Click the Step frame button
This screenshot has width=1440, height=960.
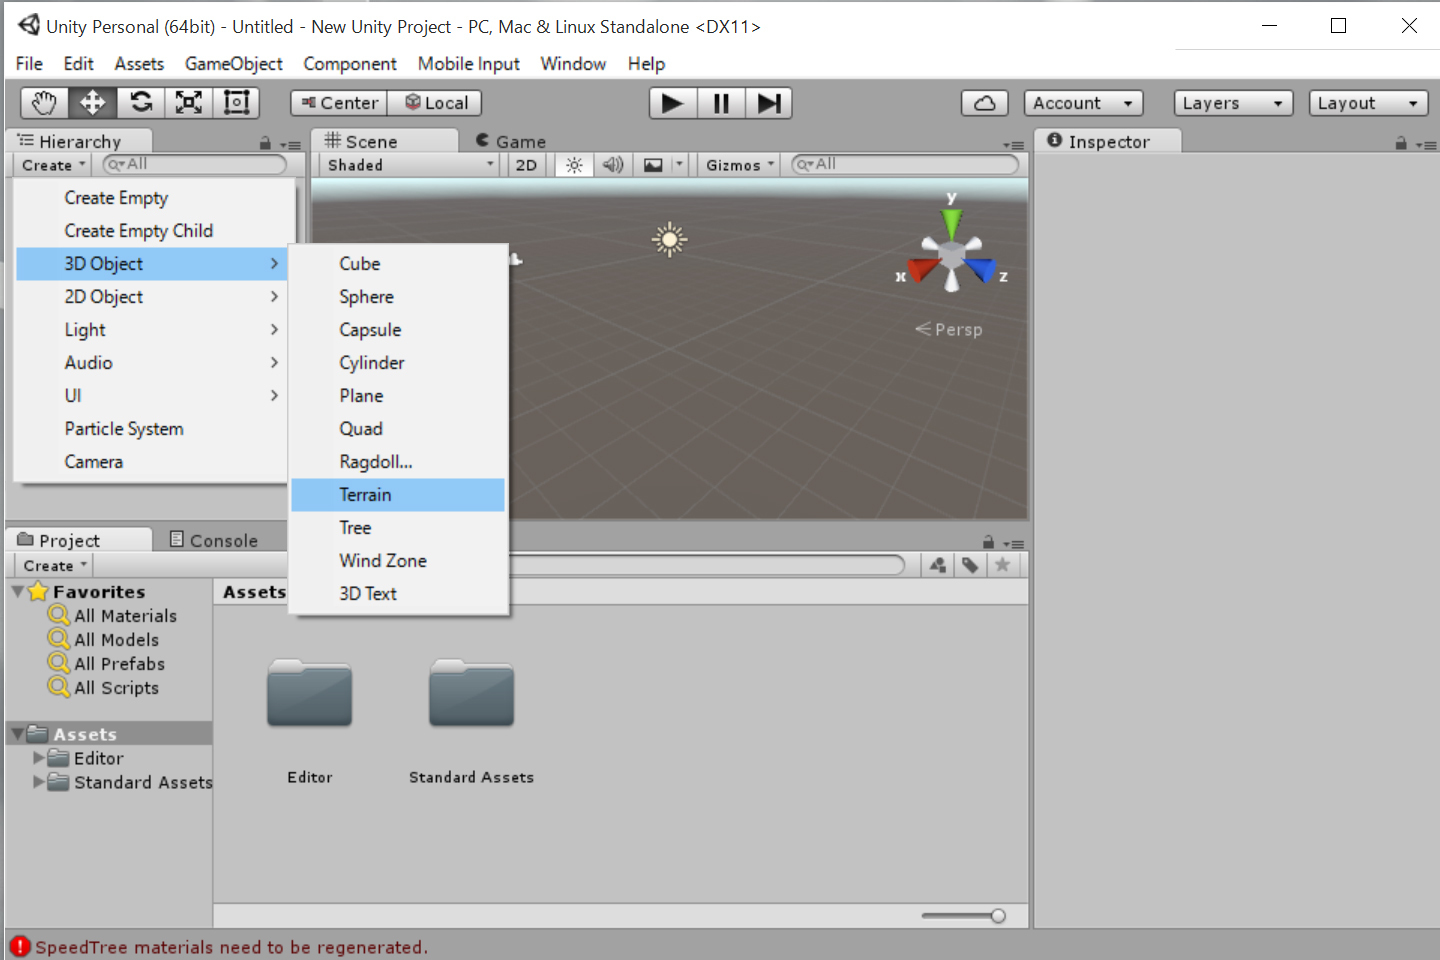(x=769, y=103)
